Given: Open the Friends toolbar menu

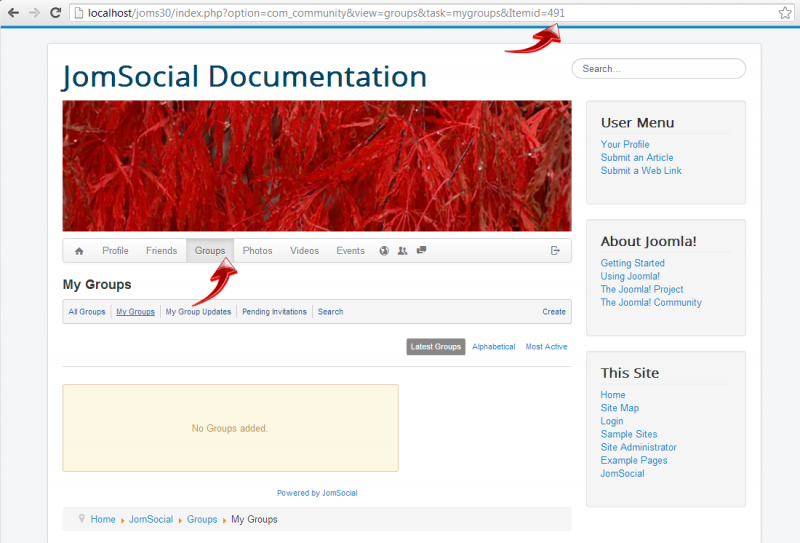Looking at the screenshot, I should pos(161,251).
